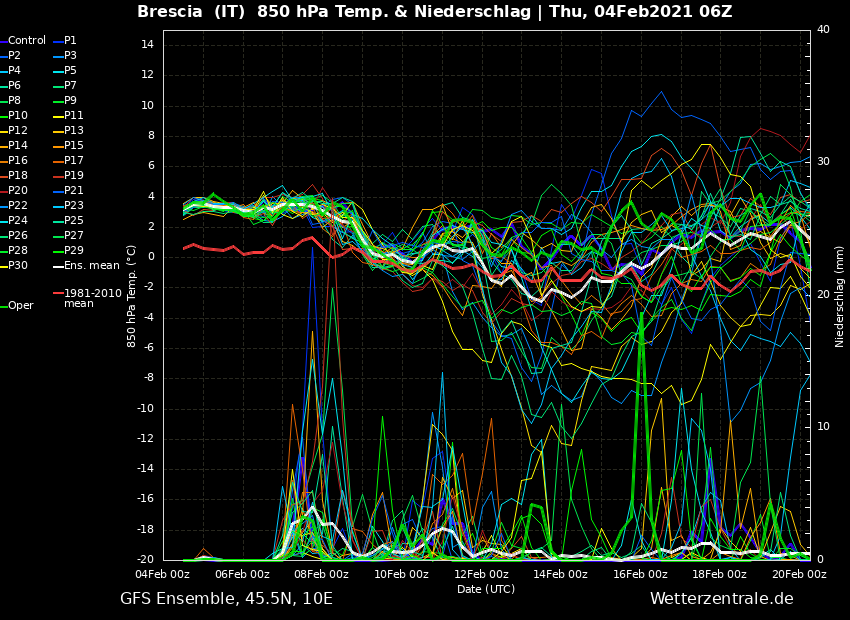Select the 'P19' legend entry
The height and width of the screenshot is (620, 850).
click(x=68, y=176)
